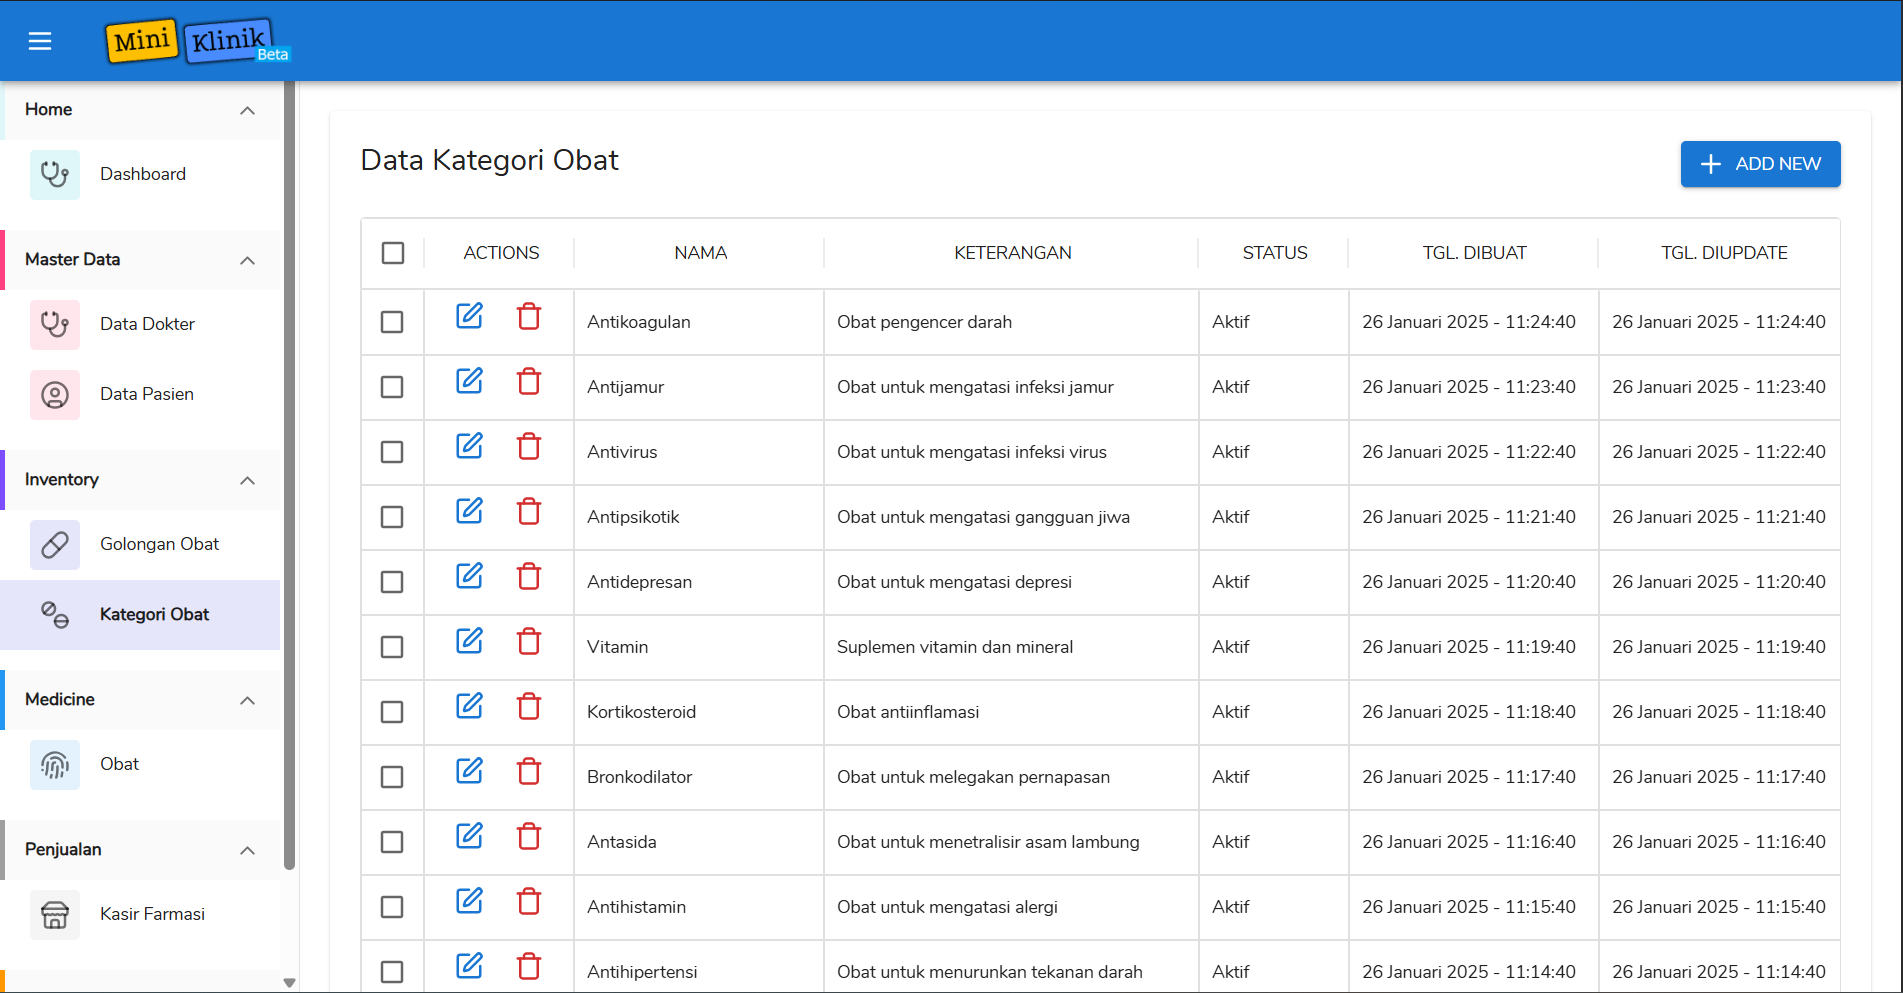Delete the Antidepresan row
This screenshot has height=993, width=1903.
(529, 576)
